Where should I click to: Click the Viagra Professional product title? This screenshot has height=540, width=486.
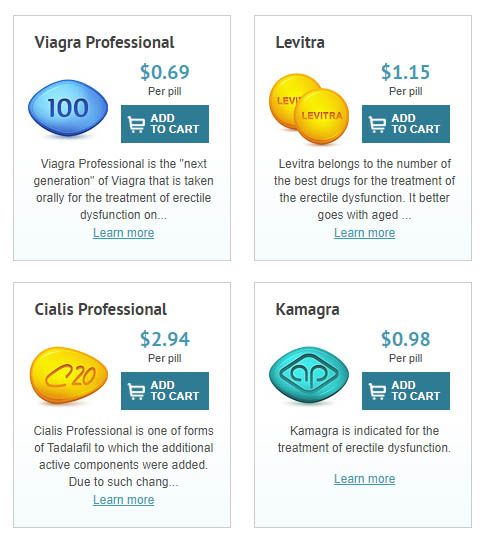coord(104,43)
